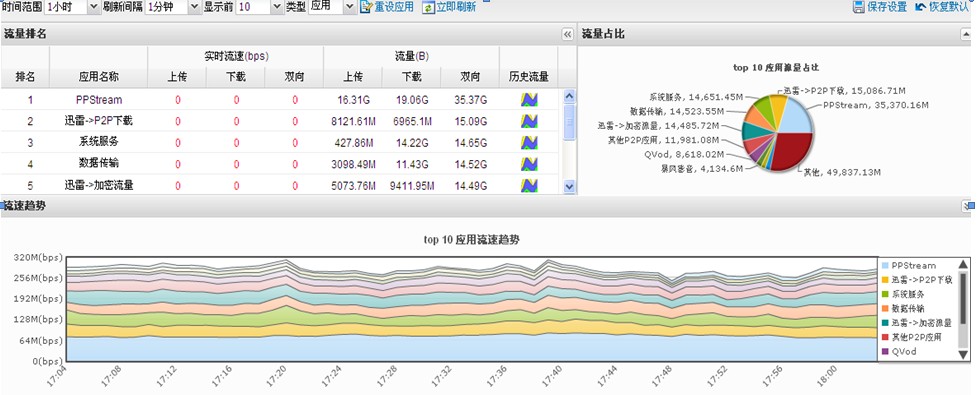Click the 流速趋势 panel title

click(x=24, y=205)
